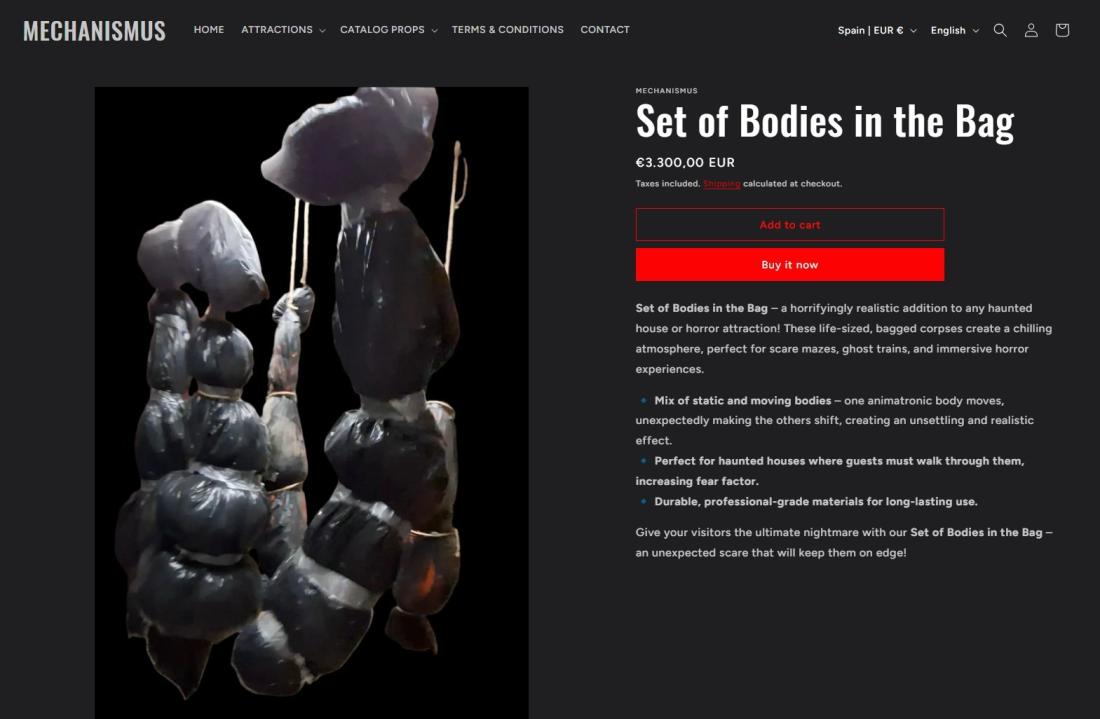Click the Set of Bodies in the Bag title
The width and height of the screenshot is (1100, 719).
tap(825, 122)
